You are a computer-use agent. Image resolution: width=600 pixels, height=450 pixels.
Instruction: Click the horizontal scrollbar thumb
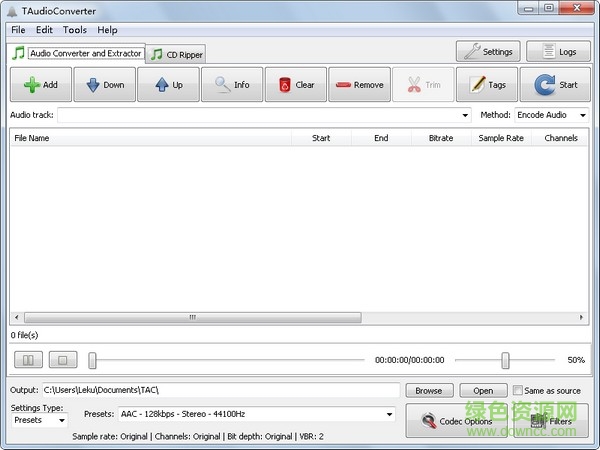[x=193, y=317]
